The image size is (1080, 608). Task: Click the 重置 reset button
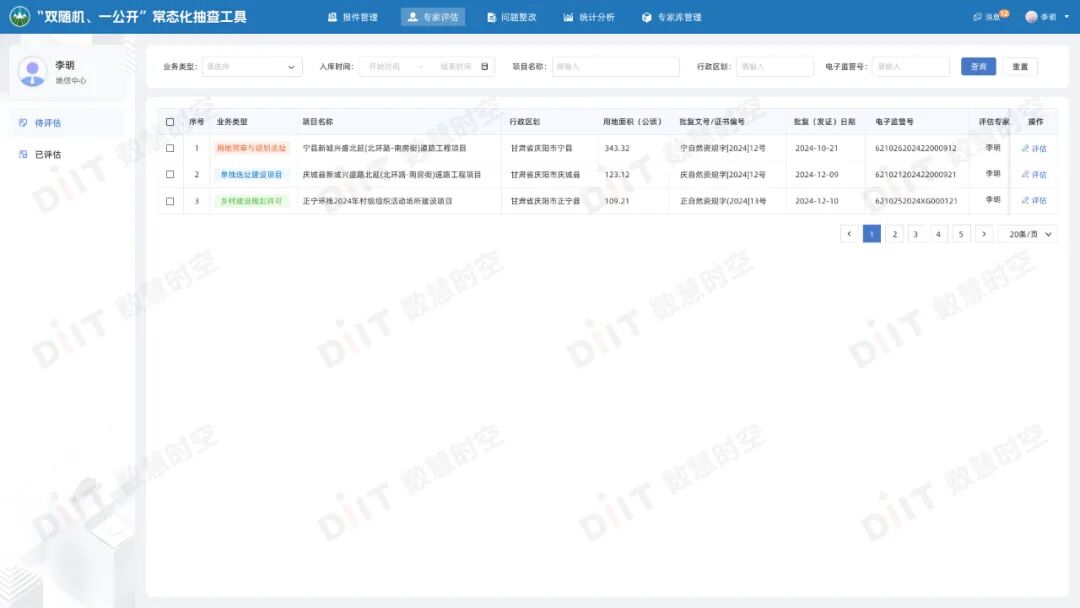1020,67
